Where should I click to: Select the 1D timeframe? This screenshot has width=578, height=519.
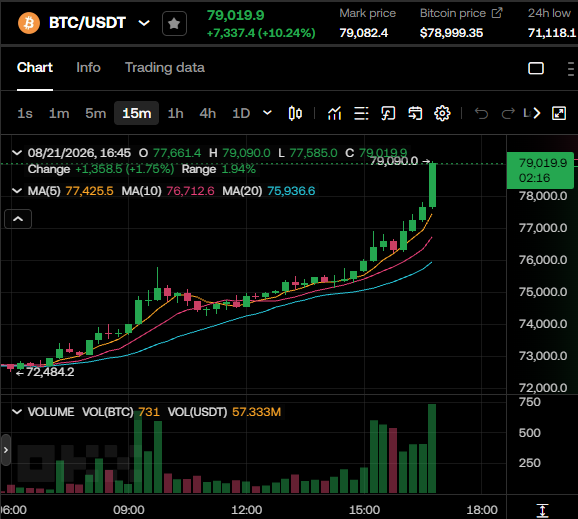tap(241, 113)
